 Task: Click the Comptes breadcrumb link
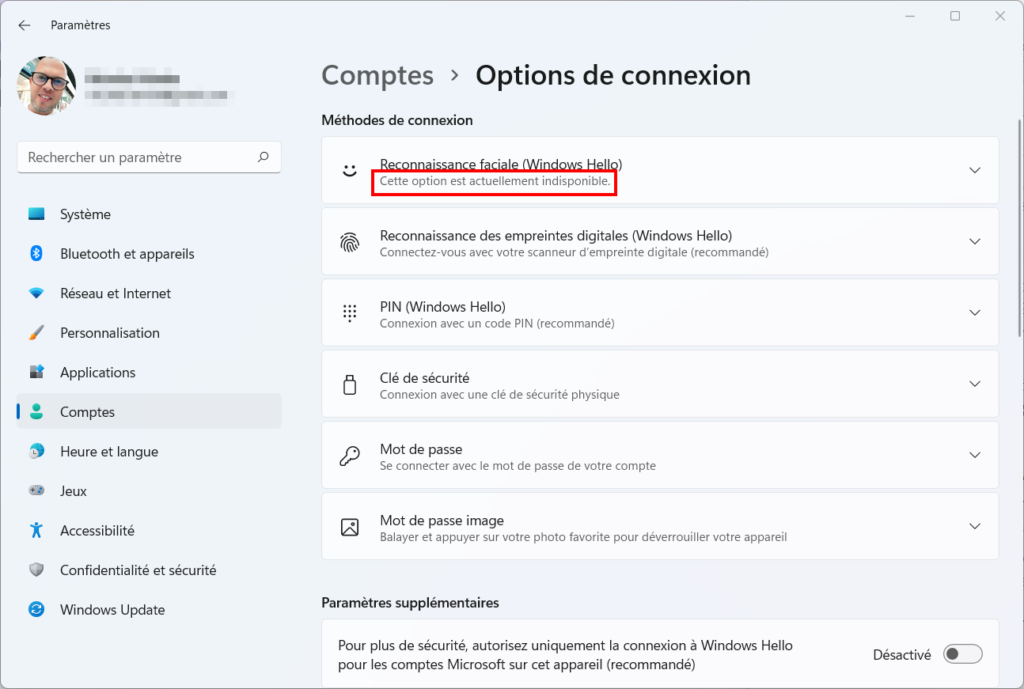click(x=377, y=76)
